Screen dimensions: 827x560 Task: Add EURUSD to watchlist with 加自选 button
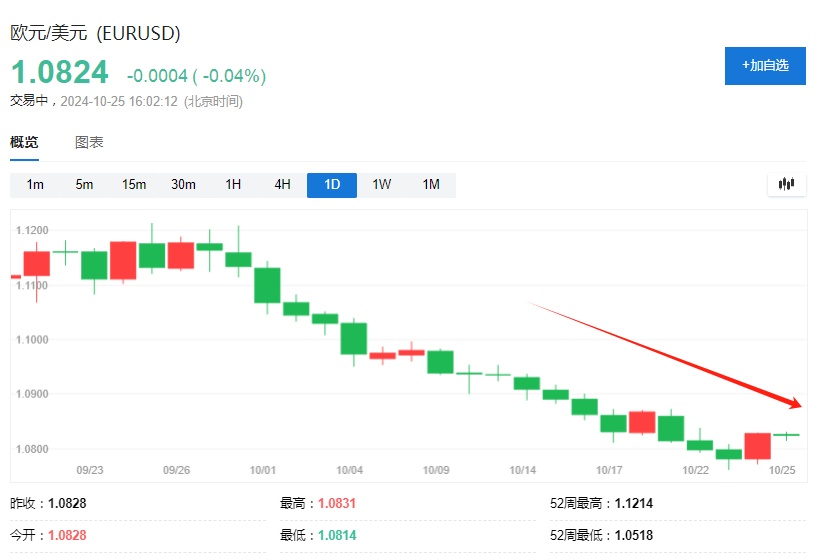(765, 65)
